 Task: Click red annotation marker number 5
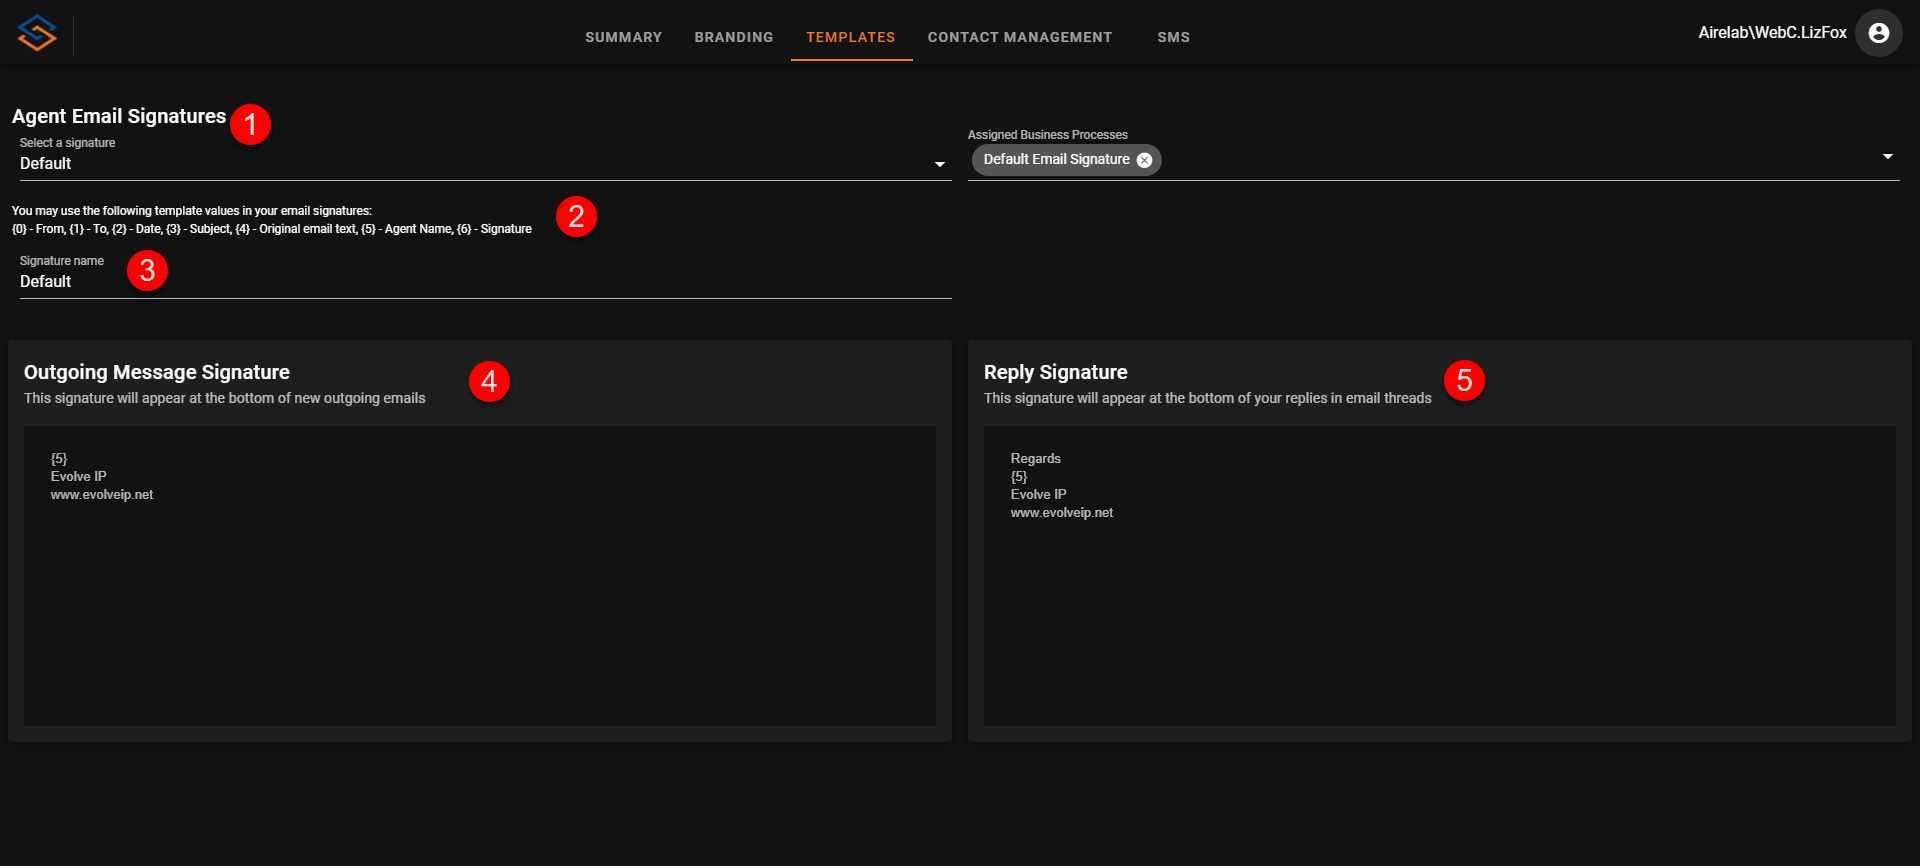[1464, 380]
